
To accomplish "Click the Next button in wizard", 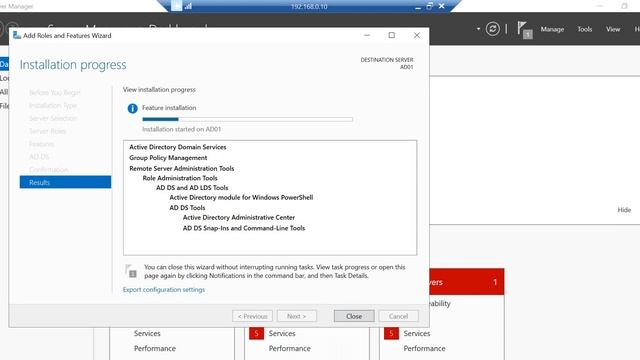I will click(x=297, y=316).
